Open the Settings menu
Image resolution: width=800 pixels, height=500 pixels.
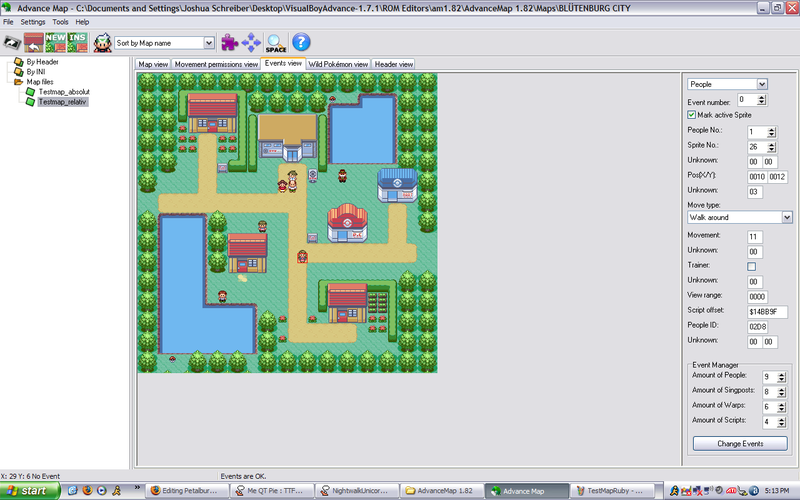[x=33, y=22]
